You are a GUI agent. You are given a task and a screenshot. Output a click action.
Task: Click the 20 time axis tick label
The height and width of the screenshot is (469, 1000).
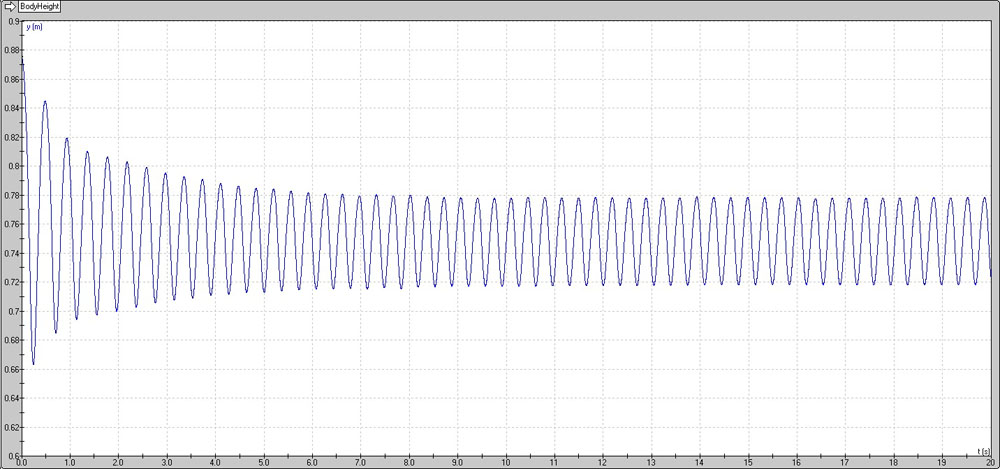pyautogui.click(x=989, y=462)
